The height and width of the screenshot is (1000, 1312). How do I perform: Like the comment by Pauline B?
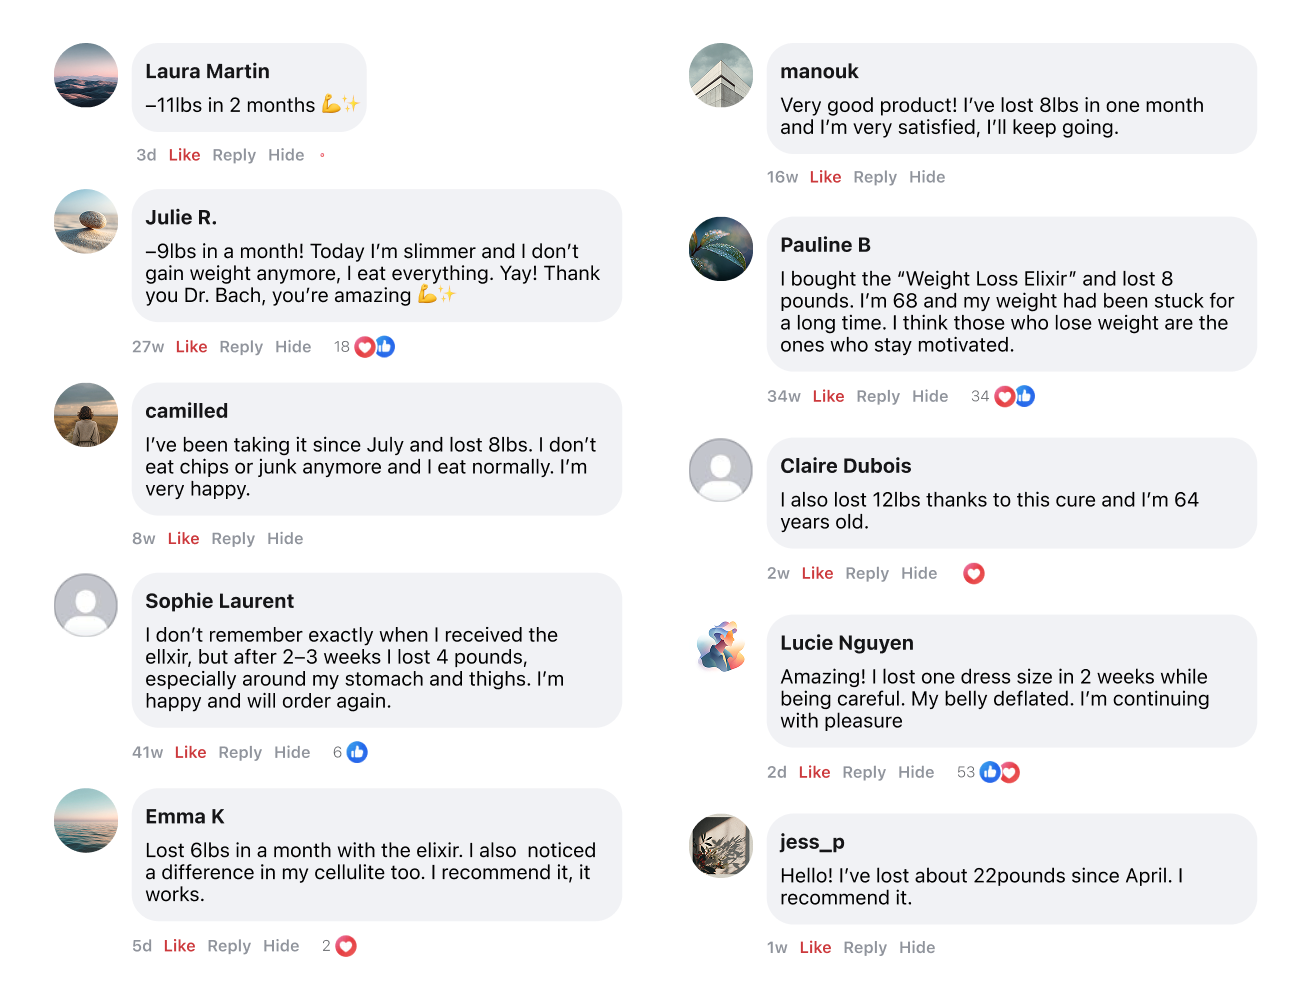click(828, 396)
